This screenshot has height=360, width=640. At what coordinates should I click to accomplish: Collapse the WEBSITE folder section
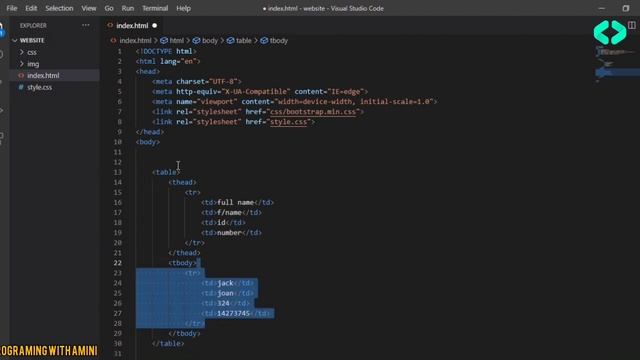[x=32, y=40]
